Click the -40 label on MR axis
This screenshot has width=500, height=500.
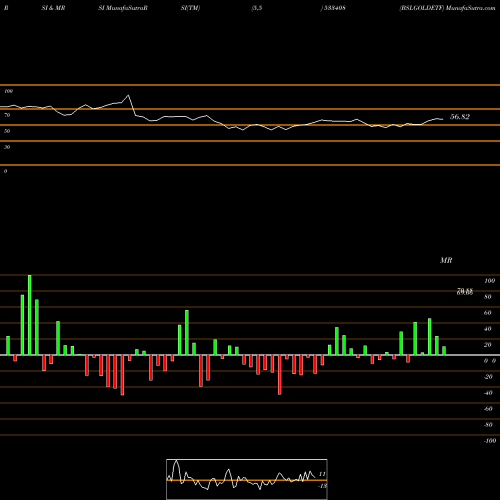point(488,393)
